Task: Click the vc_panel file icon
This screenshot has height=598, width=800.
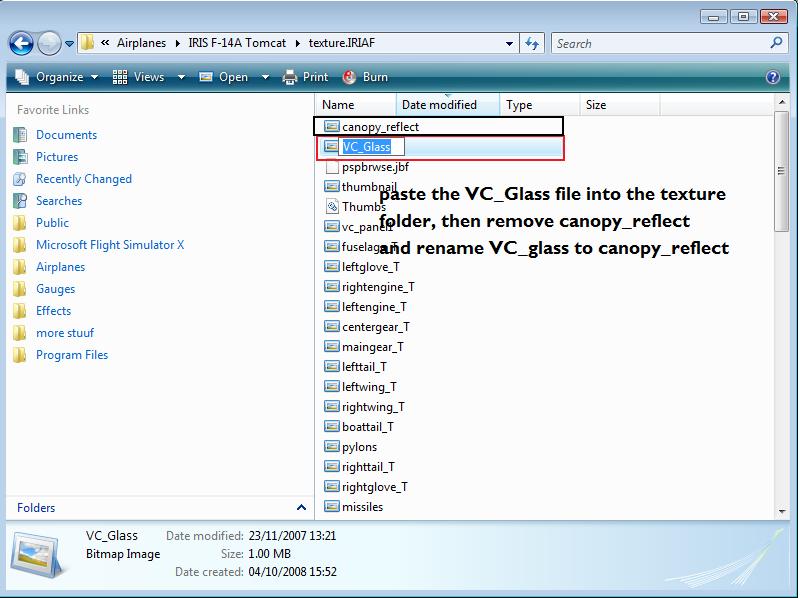Action: (332, 226)
